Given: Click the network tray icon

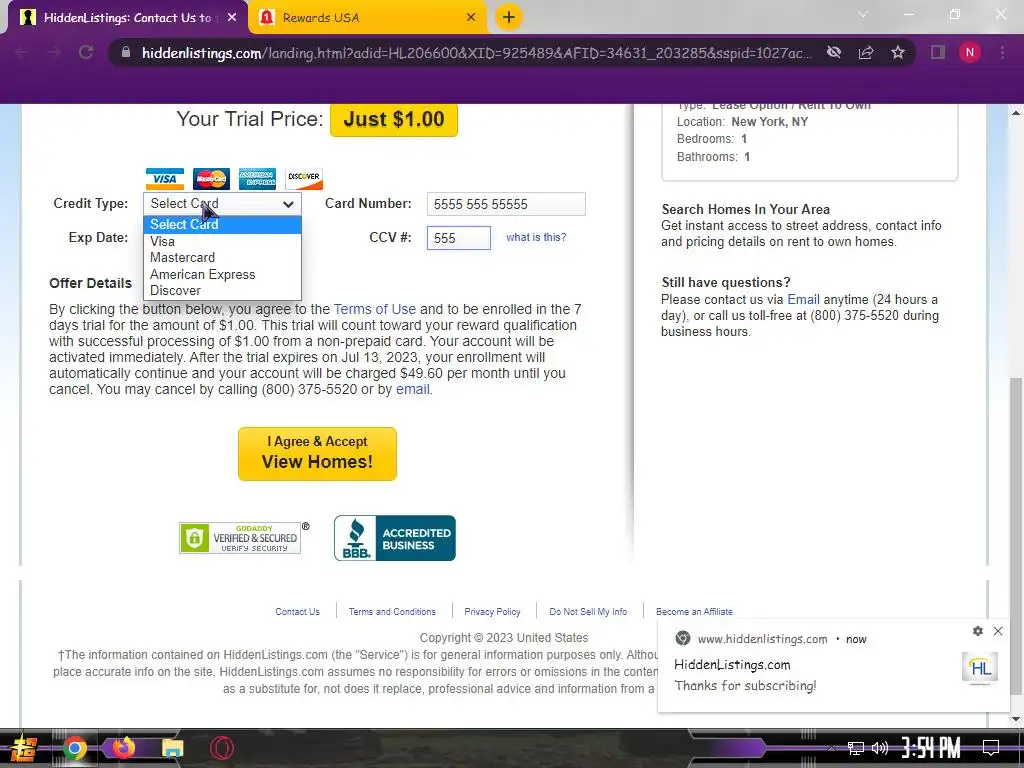Looking at the screenshot, I should pos(856,748).
